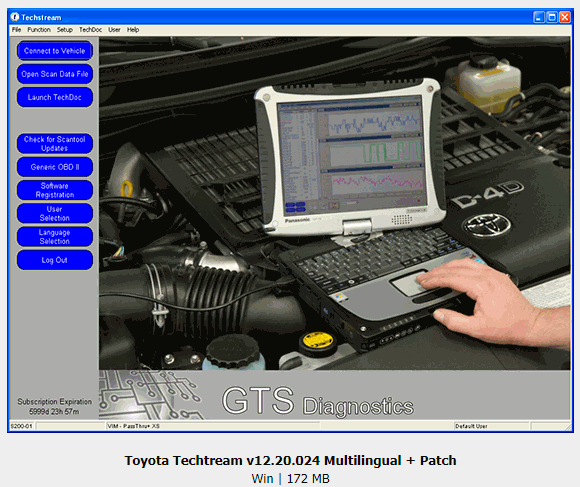Click the Log Out button
This screenshot has height=487, width=580.
[x=55, y=260]
